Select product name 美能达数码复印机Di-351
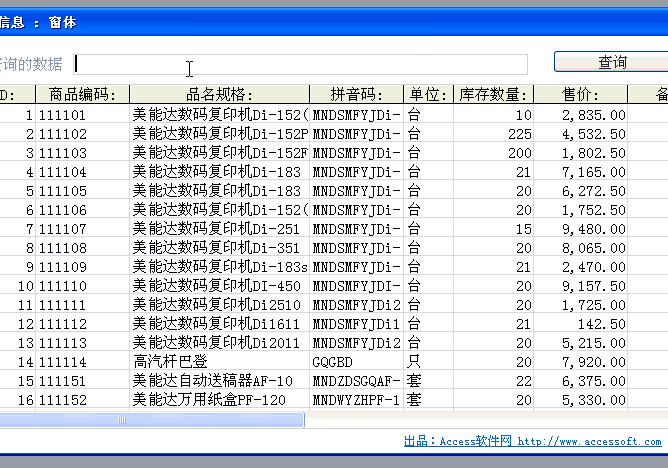The width and height of the screenshot is (668, 468). [219, 247]
